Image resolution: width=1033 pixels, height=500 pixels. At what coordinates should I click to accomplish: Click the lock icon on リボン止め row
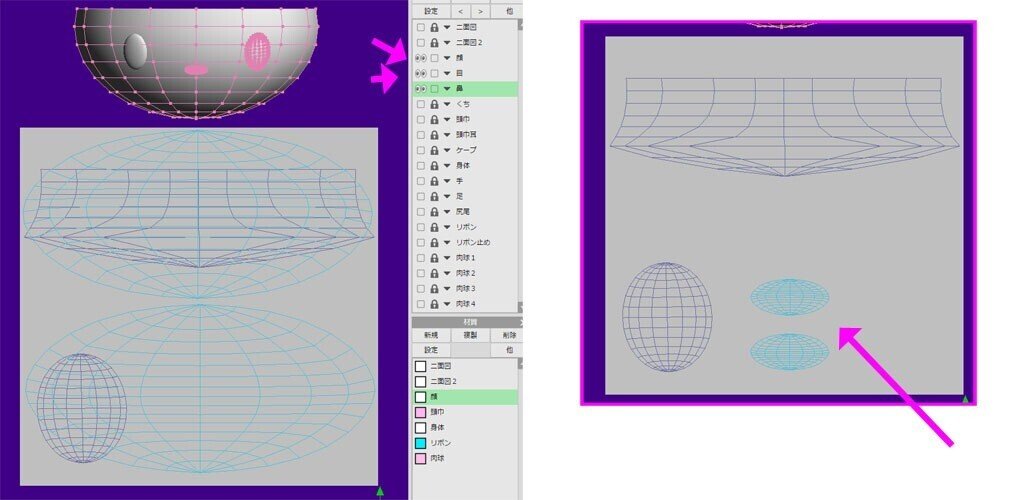[434, 242]
